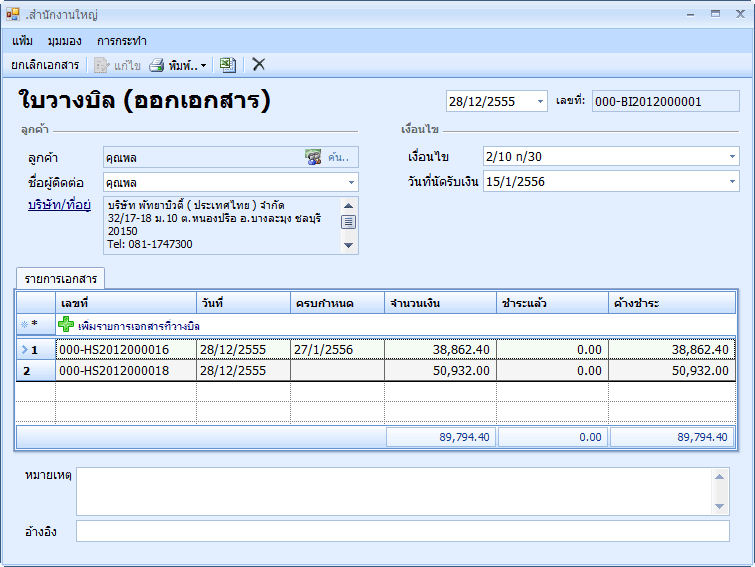The image size is (755, 567).
Task: Click the customer search (ค้น) icon
Action: [x=314, y=157]
